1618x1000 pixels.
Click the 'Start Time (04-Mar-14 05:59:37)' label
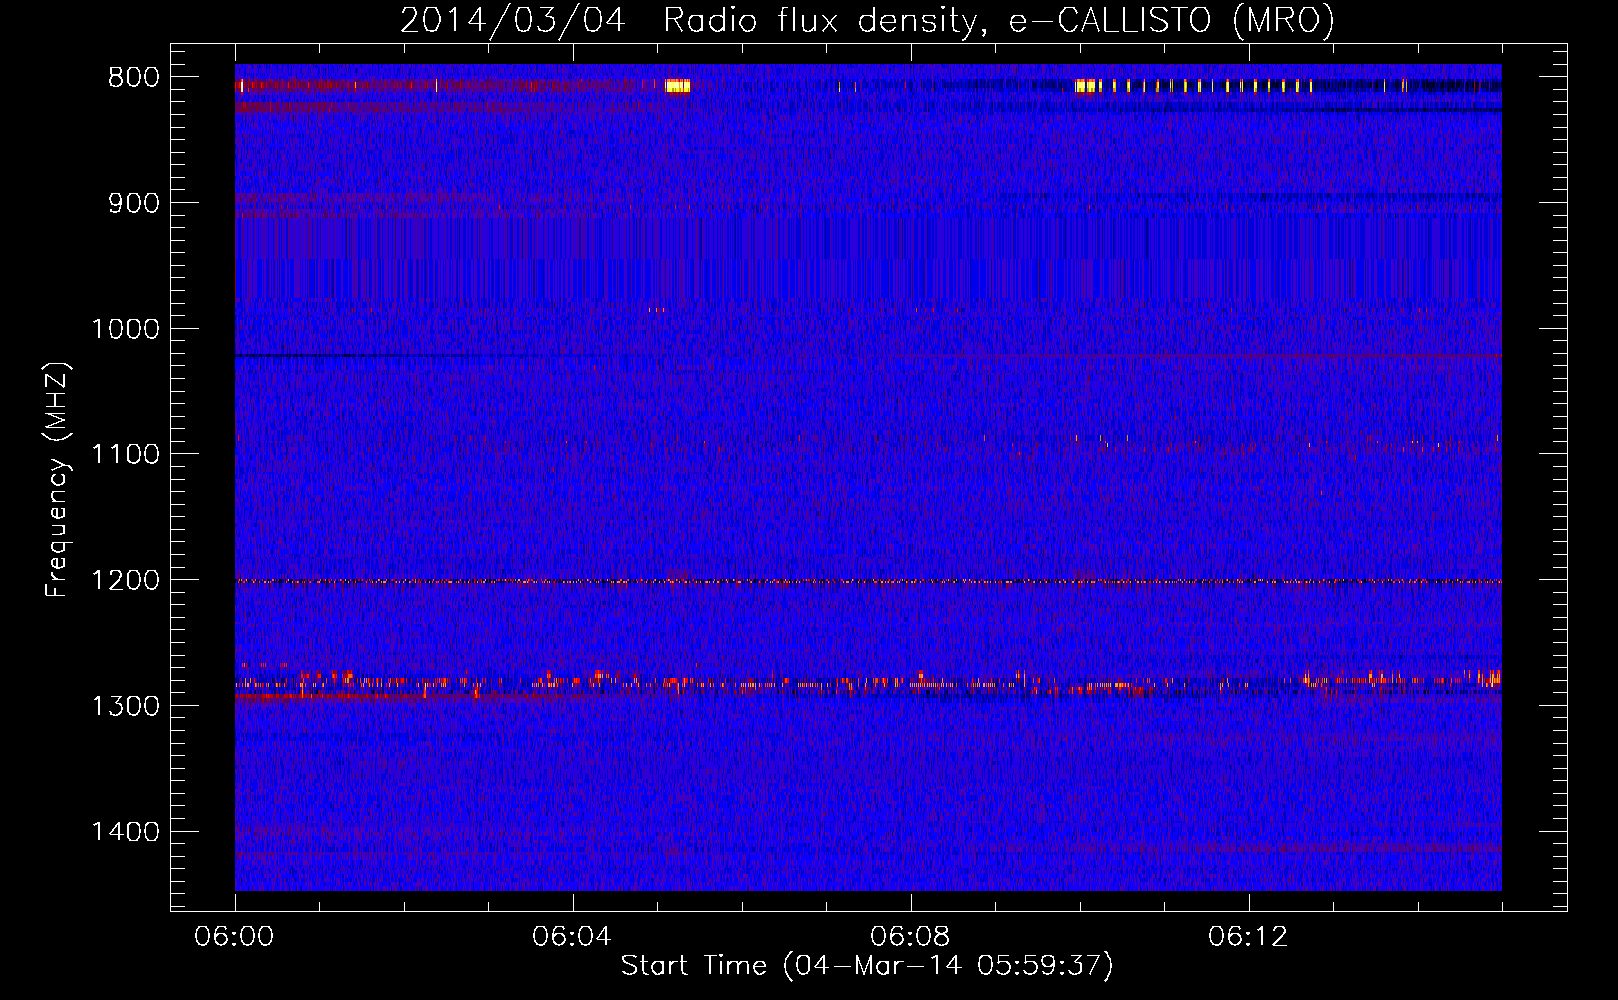click(x=867, y=965)
